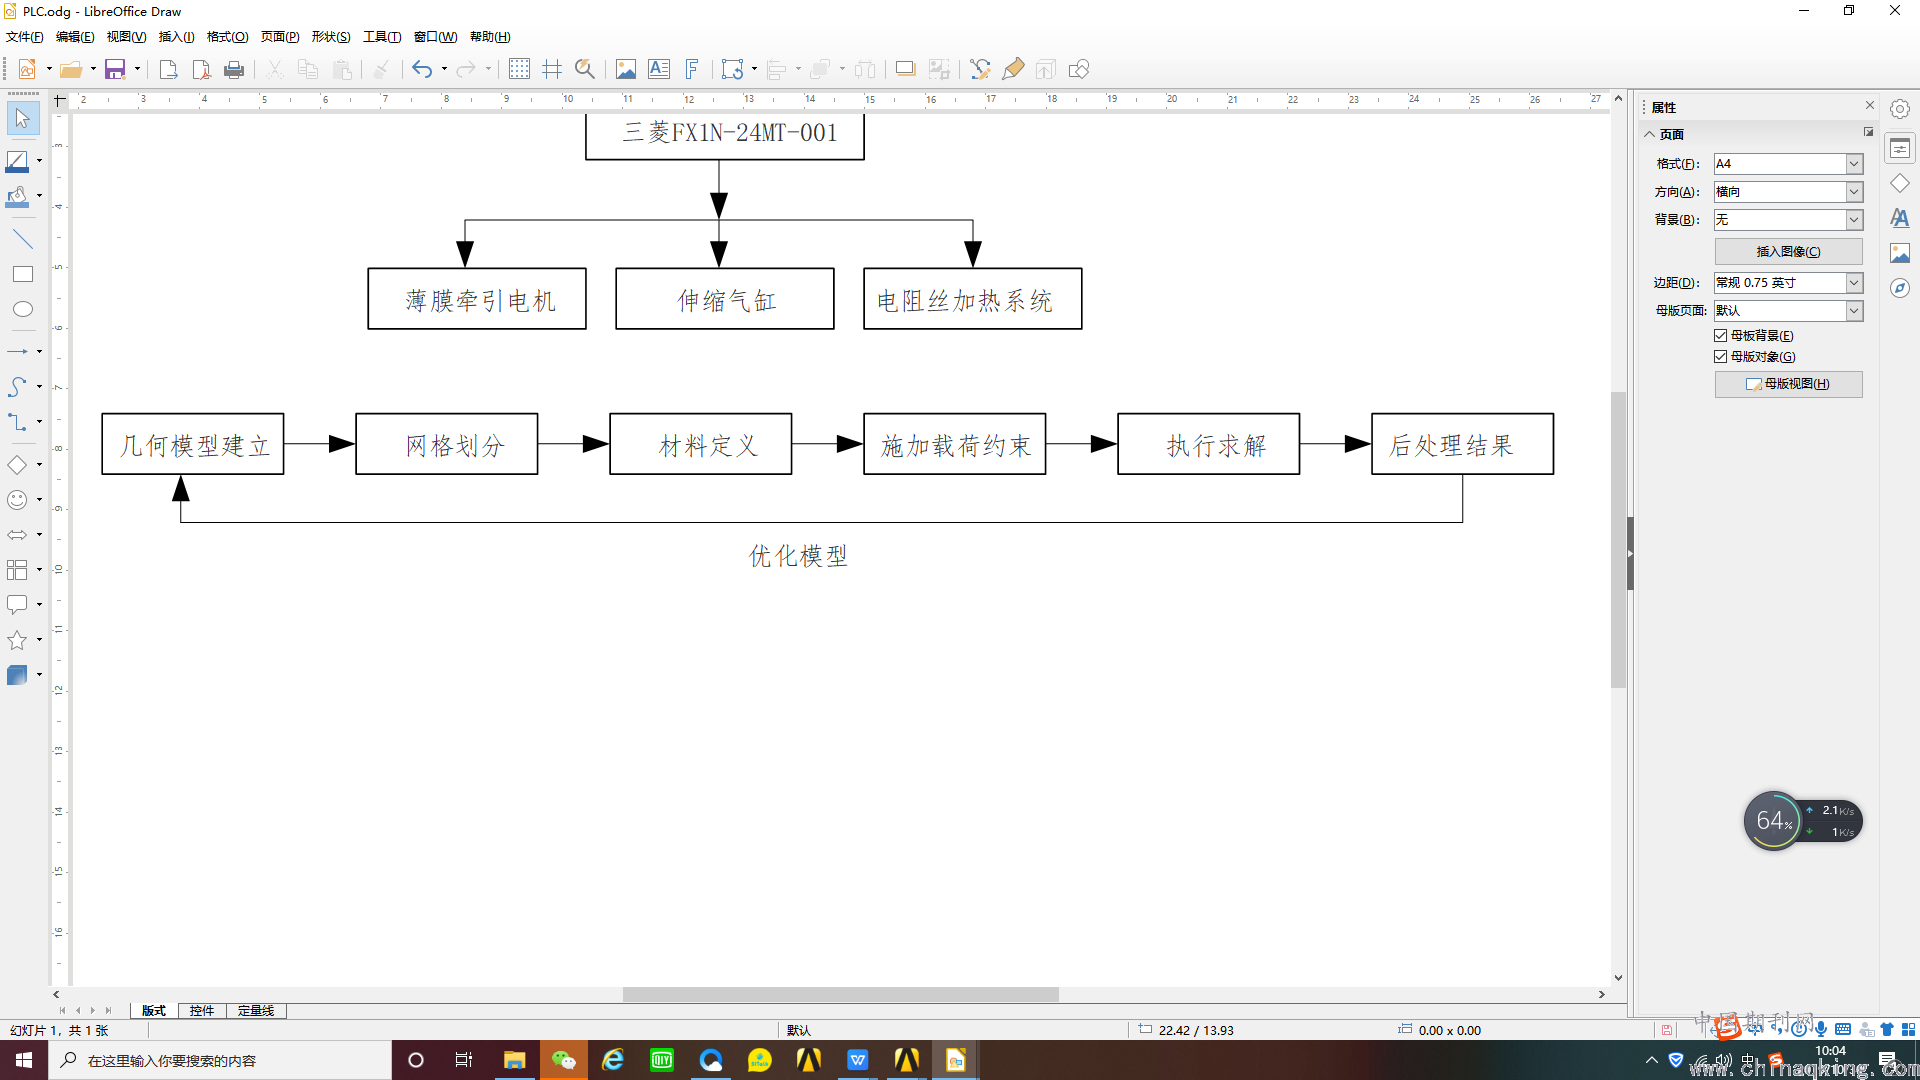Open the Internet Explorer taskbar icon

point(613,1060)
